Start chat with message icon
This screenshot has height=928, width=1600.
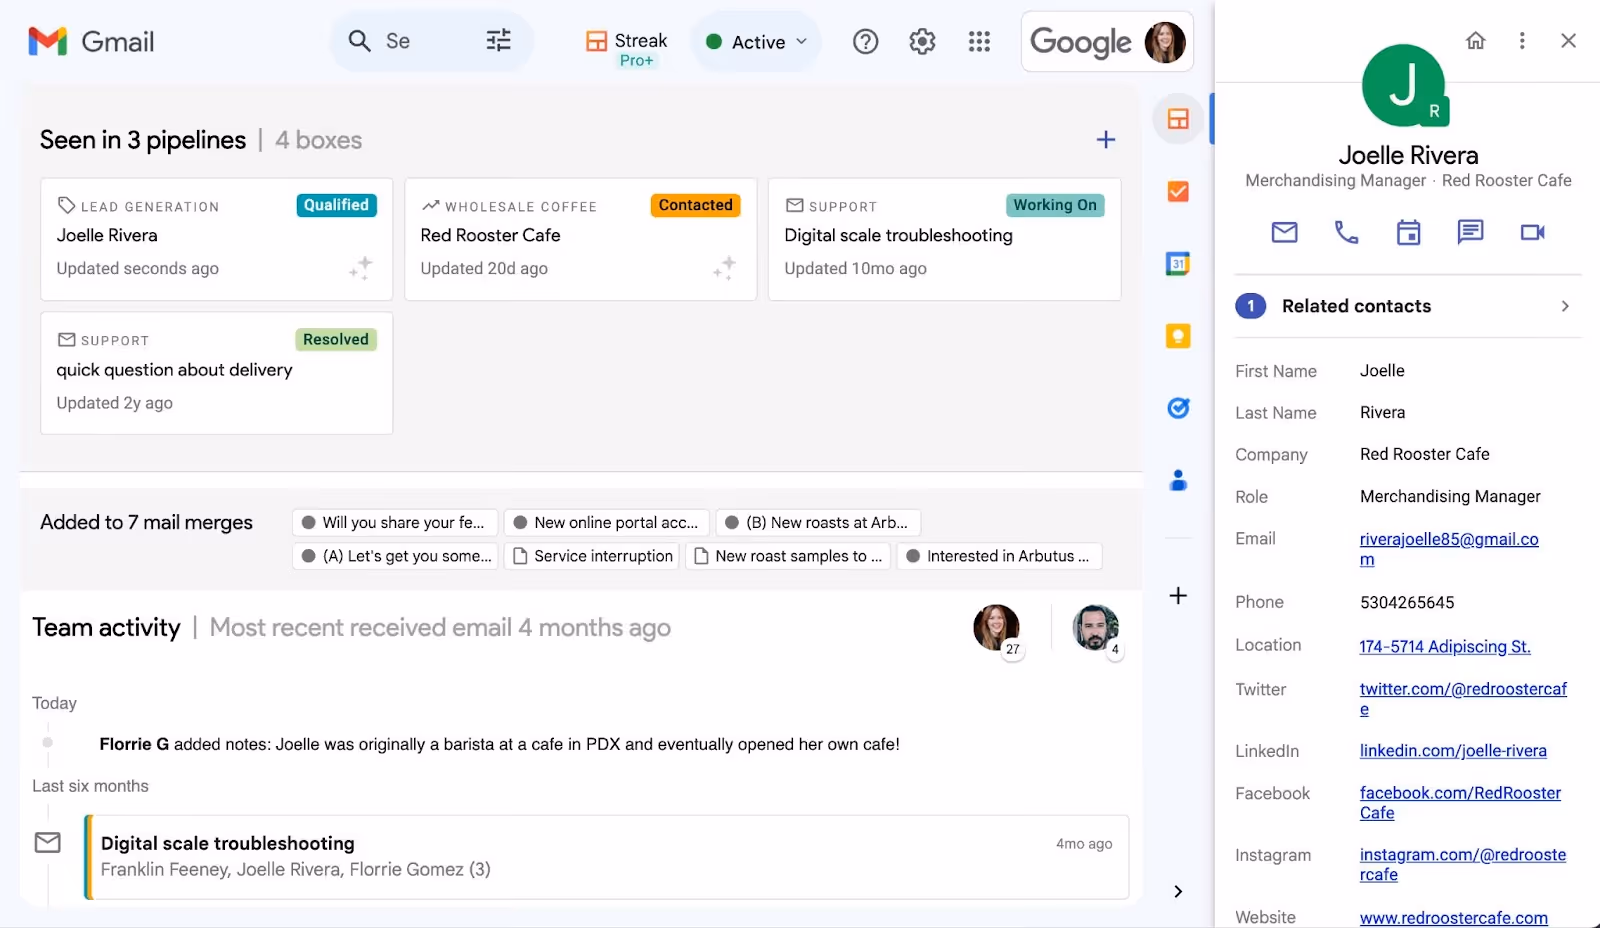click(1470, 233)
